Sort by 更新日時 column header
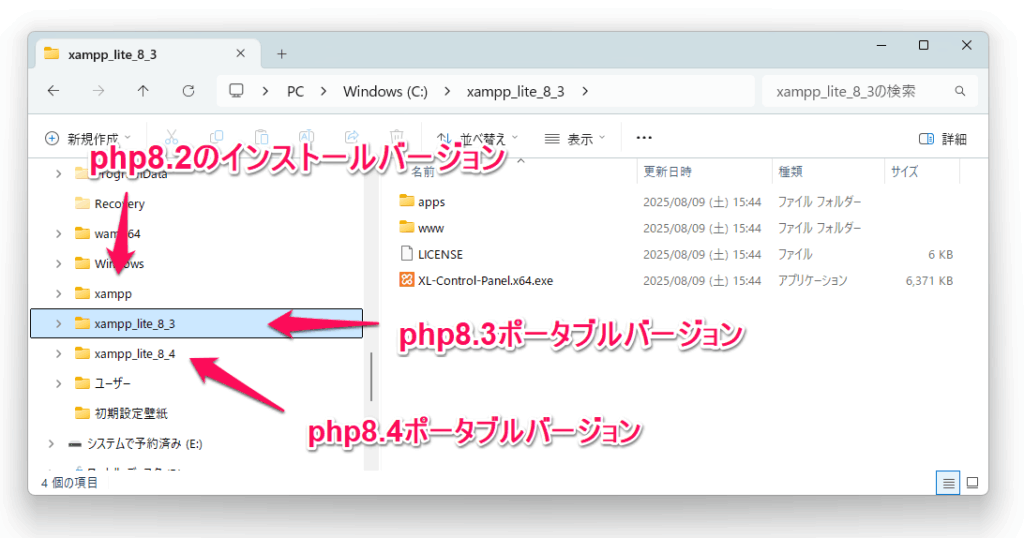 pos(667,172)
